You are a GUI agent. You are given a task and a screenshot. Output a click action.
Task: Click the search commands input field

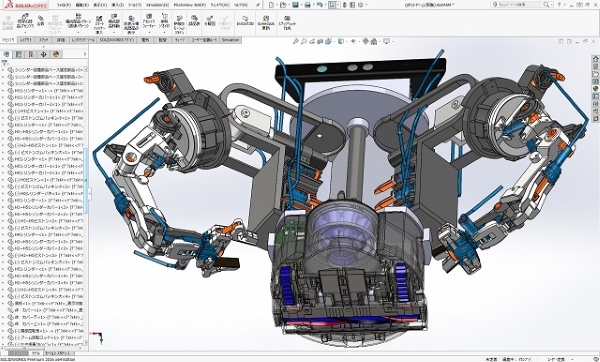click(x=521, y=5)
